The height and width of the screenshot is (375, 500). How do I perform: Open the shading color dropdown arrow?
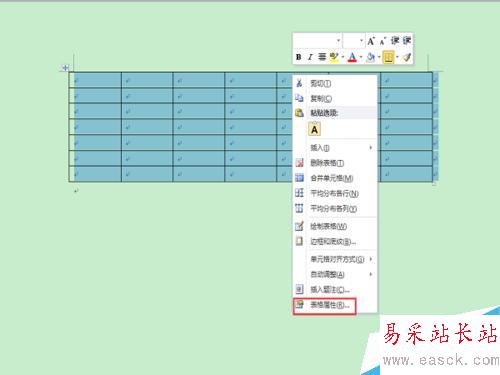point(379,57)
